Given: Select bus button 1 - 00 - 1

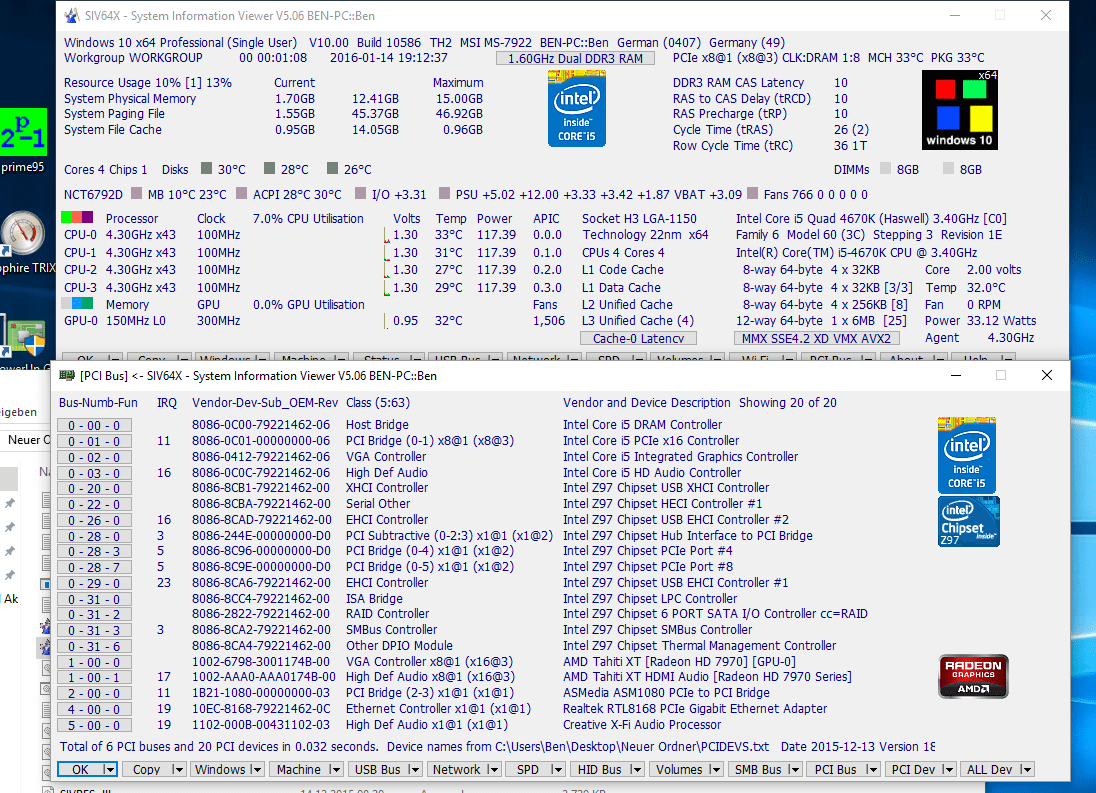Looking at the screenshot, I should coord(94,678).
